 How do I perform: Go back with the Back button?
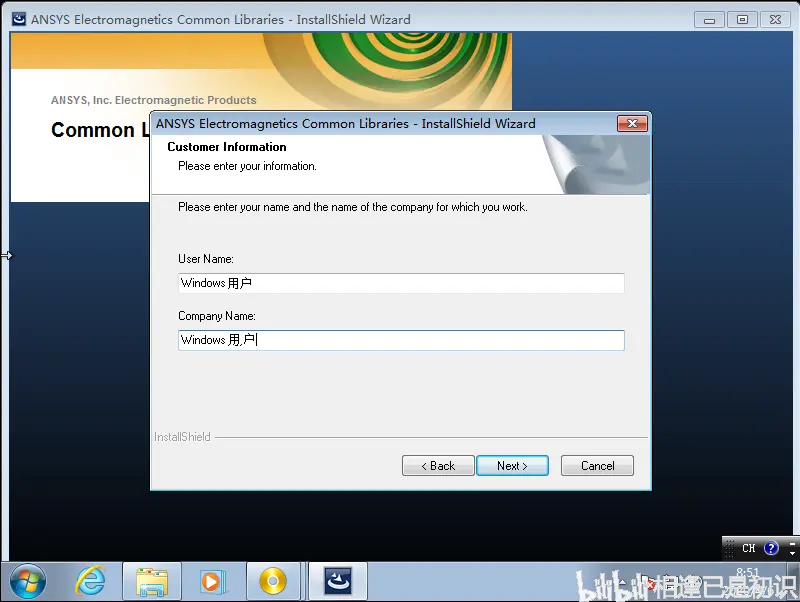pos(438,465)
